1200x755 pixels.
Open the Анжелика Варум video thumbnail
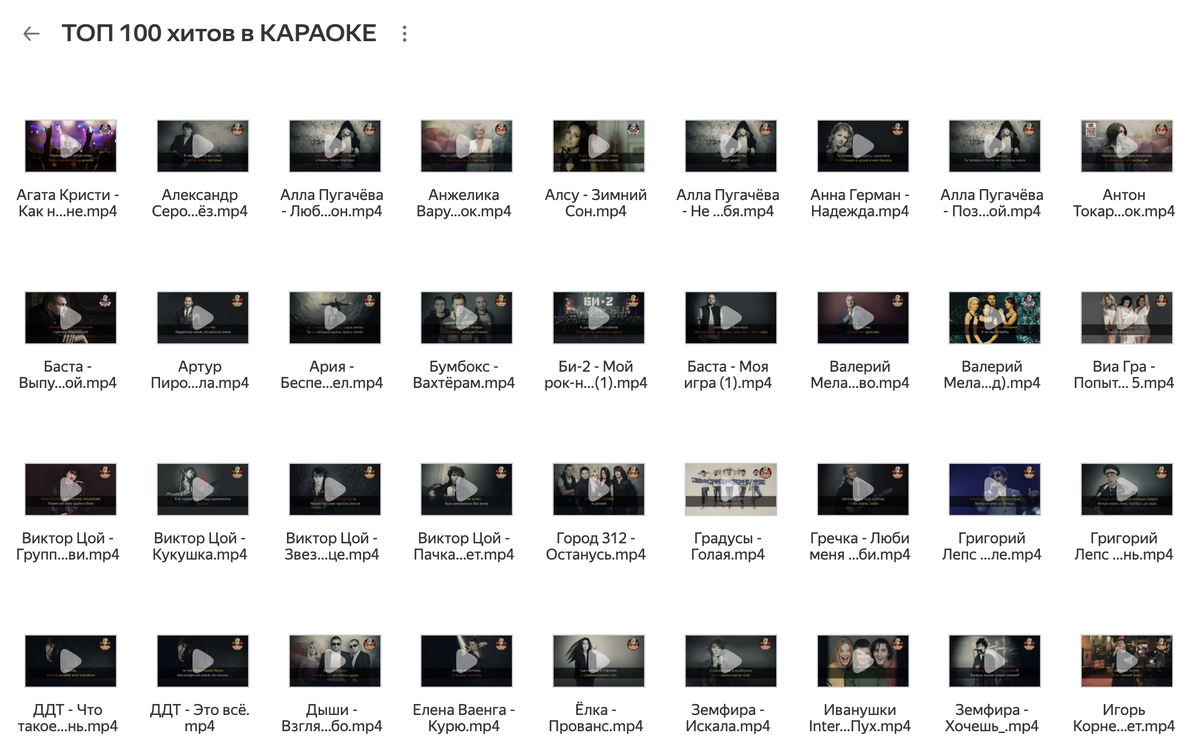point(466,146)
